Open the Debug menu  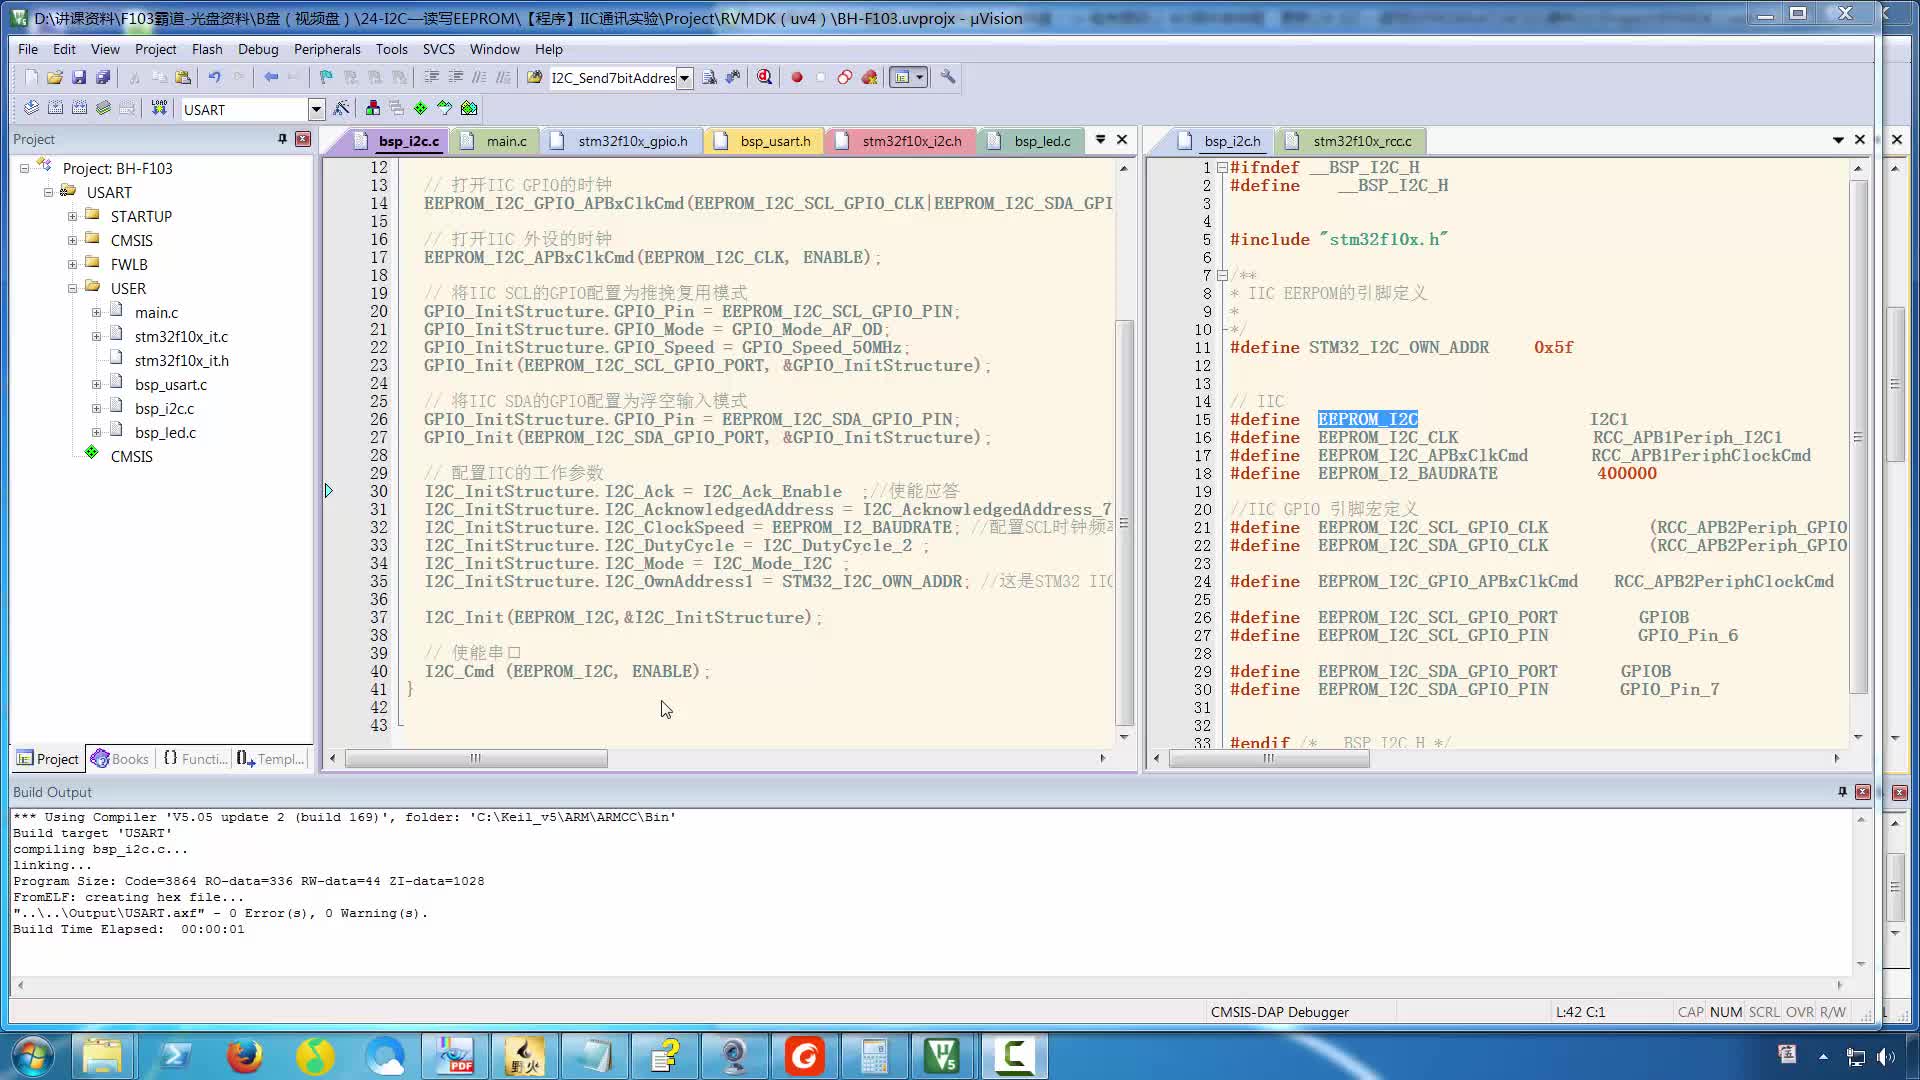click(x=258, y=49)
